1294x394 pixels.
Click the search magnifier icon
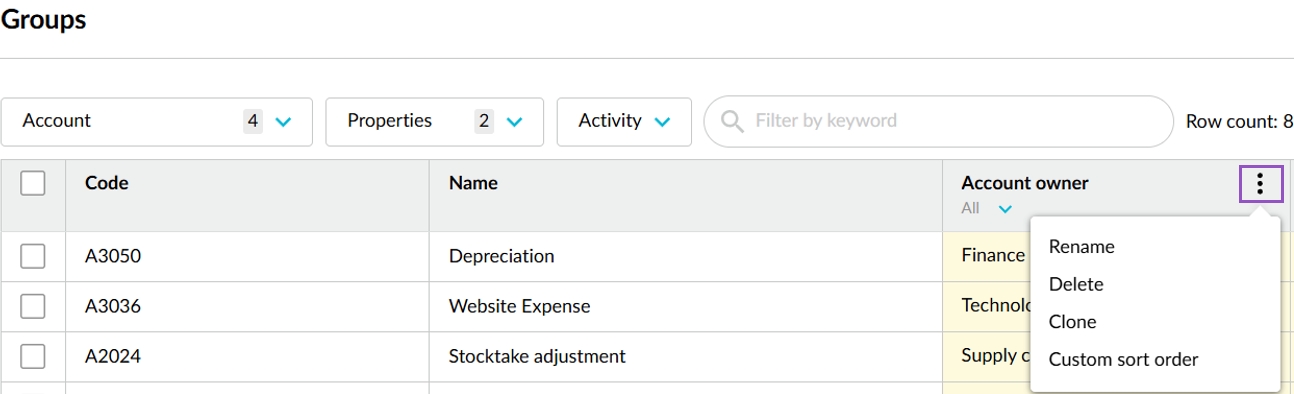pos(732,121)
